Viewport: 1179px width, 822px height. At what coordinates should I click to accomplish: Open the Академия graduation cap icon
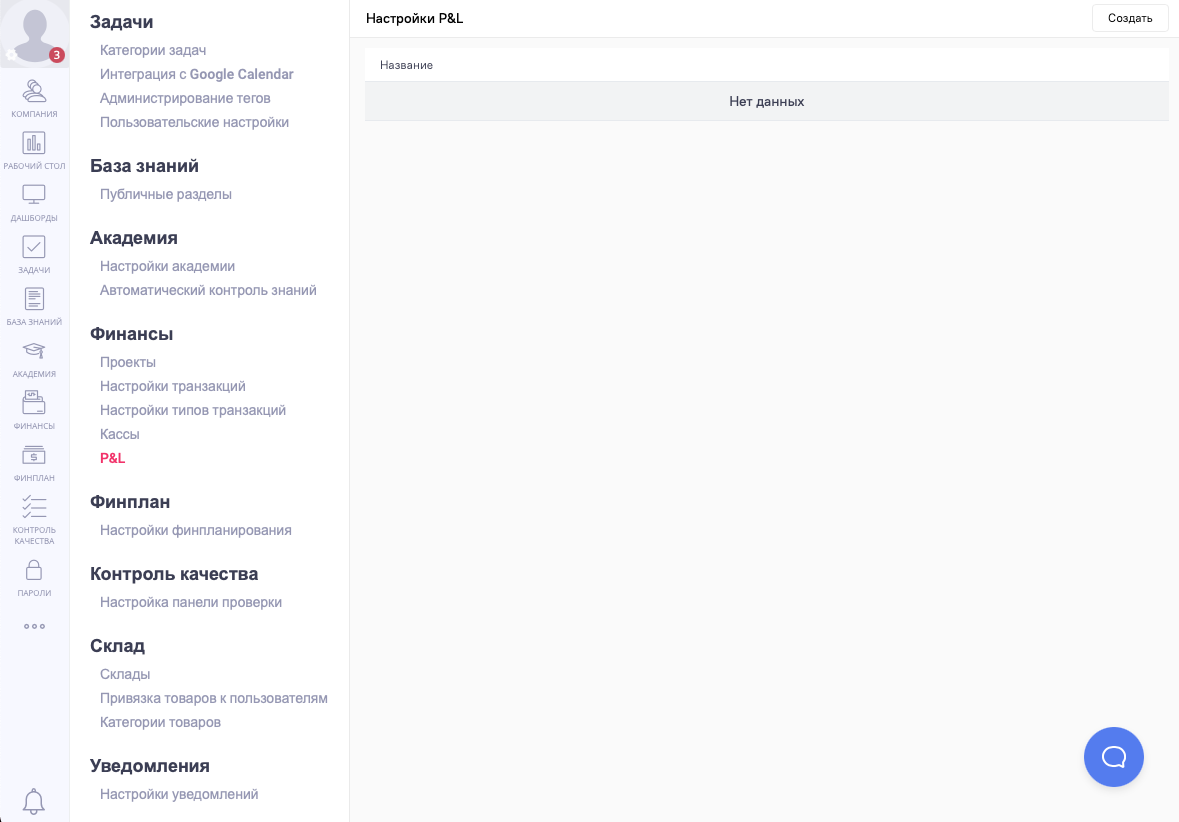click(x=34, y=351)
